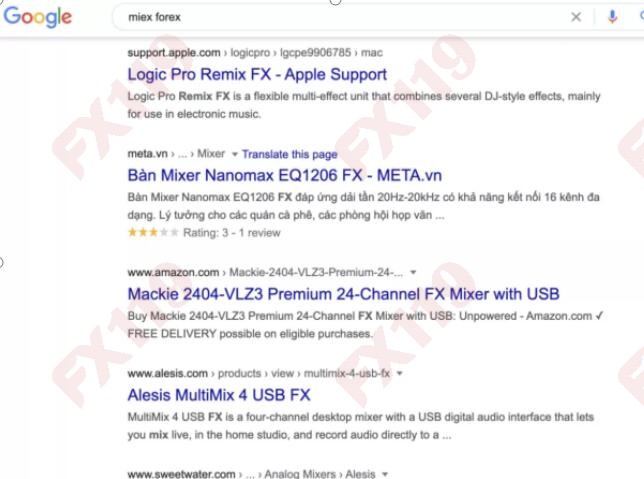This screenshot has width=644, height=479.
Task: Open the Mackie 2404-VLZ3 Premium mixer result
Action: 343,294
